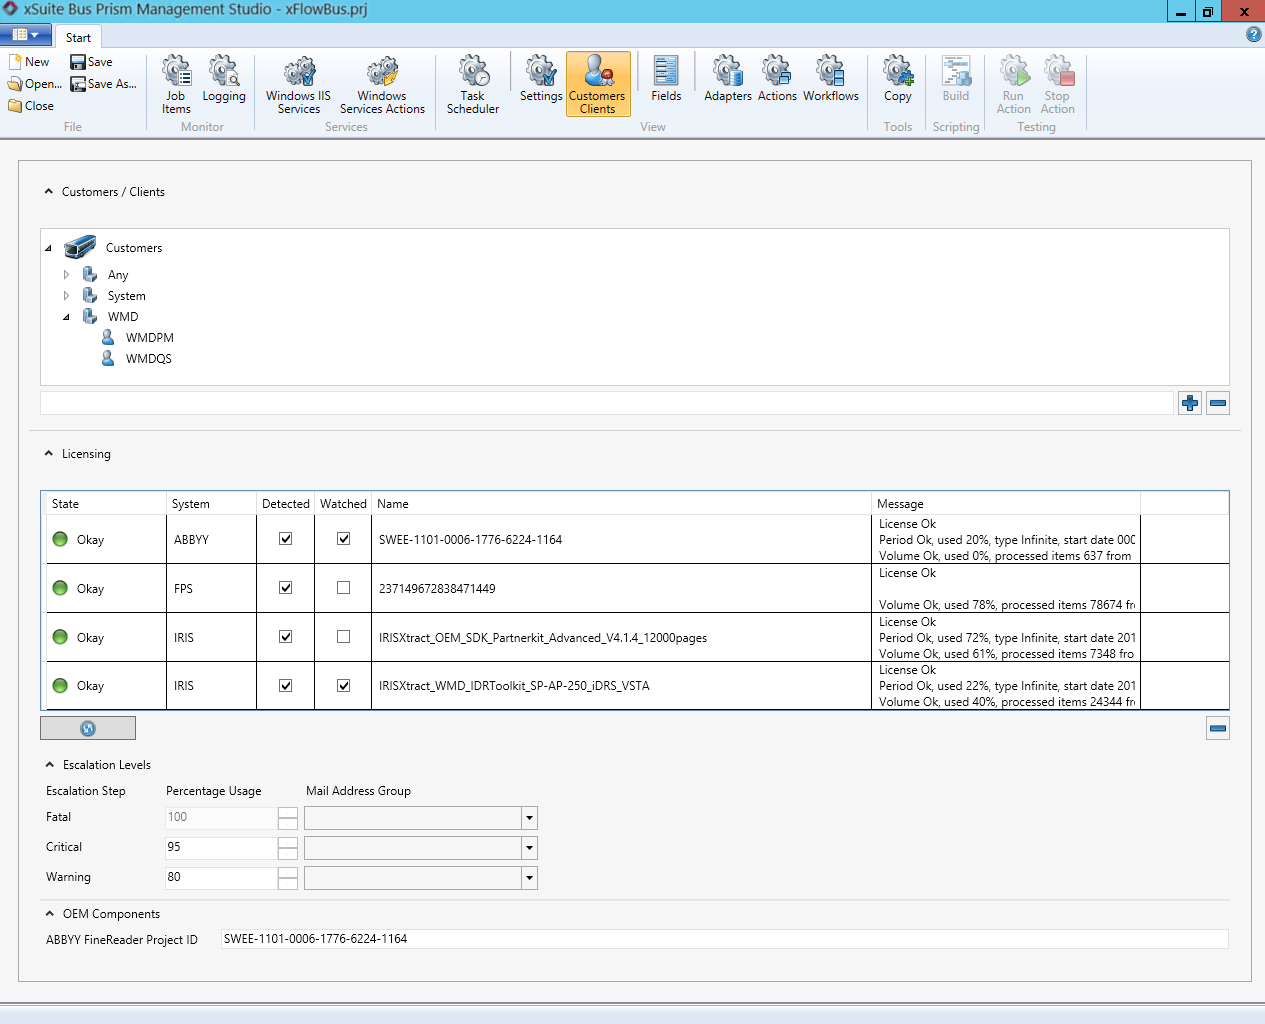1265x1024 pixels.
Task: Uncheck Watched for the ABBYY license
Action: [343, 539]
